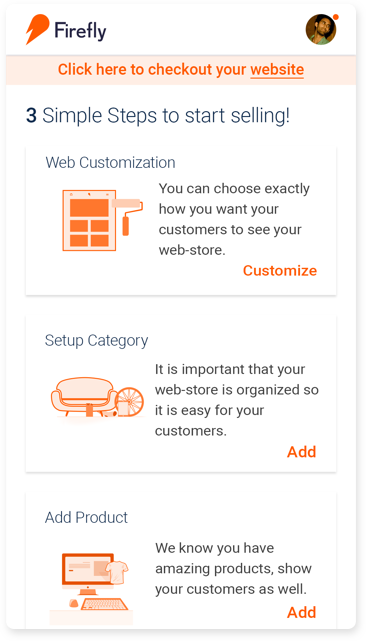Tap the orange notification dot on avatar
Viewport: 366px width, 641px height.
(x=336, y=17)
